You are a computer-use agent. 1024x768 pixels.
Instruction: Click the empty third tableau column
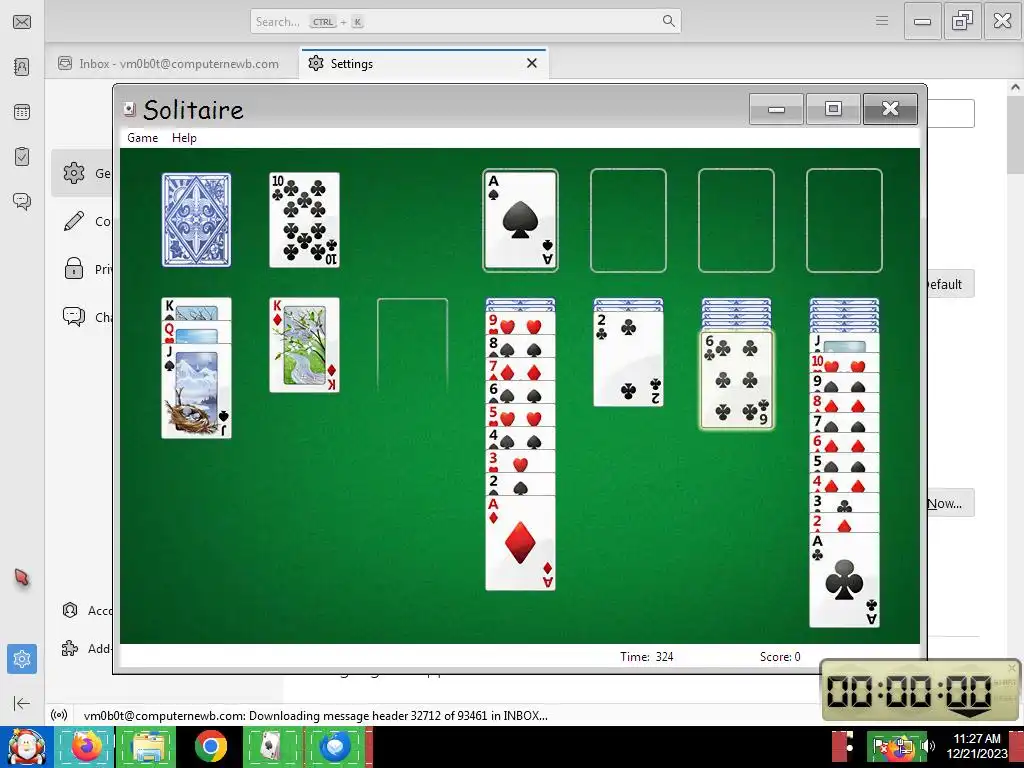click(x=412, y=345)
